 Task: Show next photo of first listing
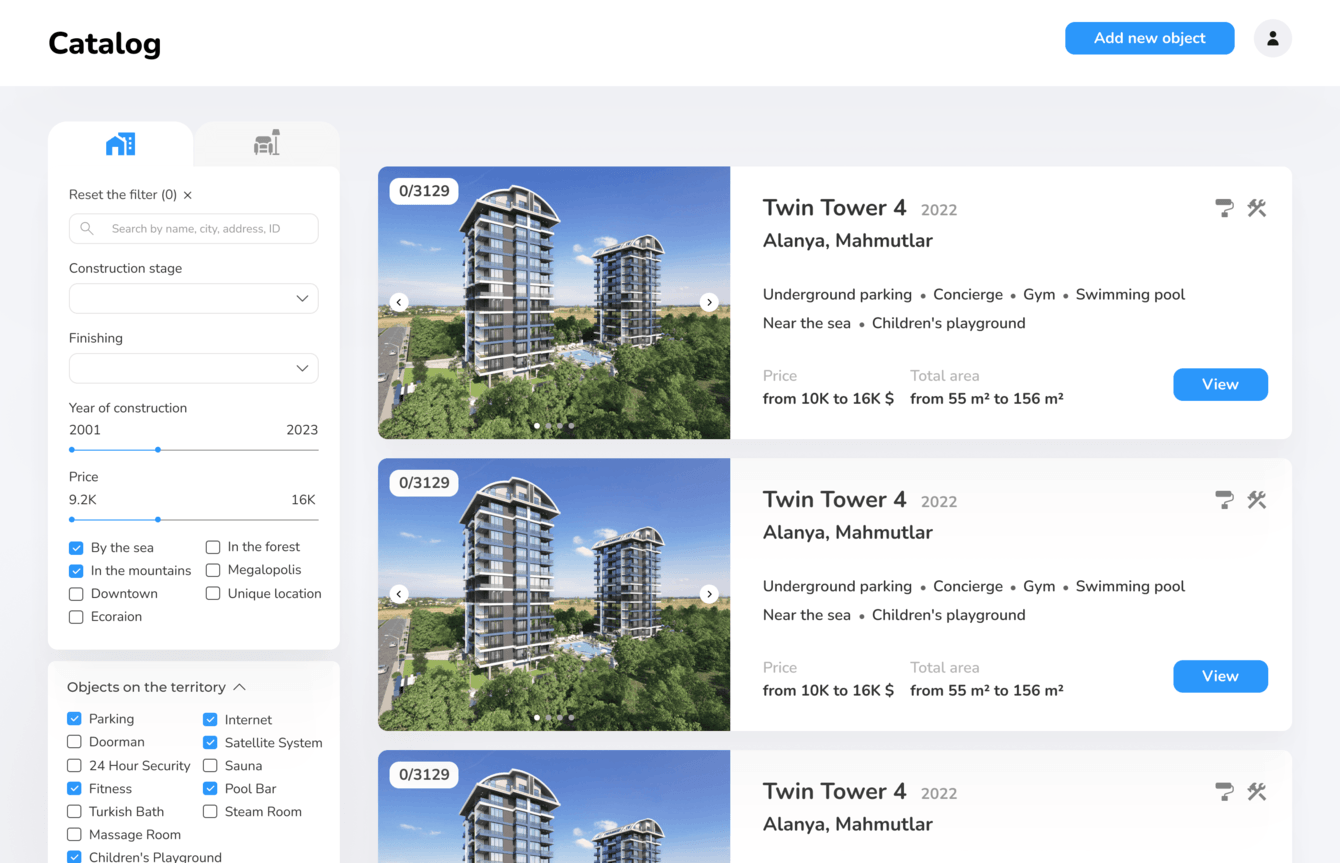(709, 302)
